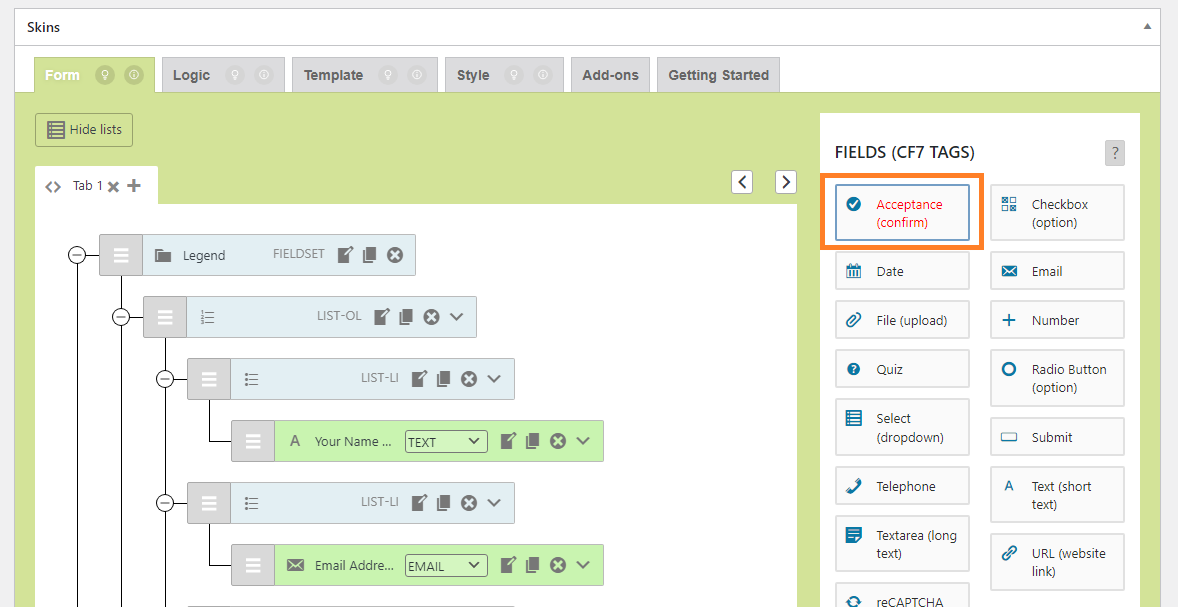Switch to the Logic tab
Screen dimensions: 1178x607
pos(191,75)
